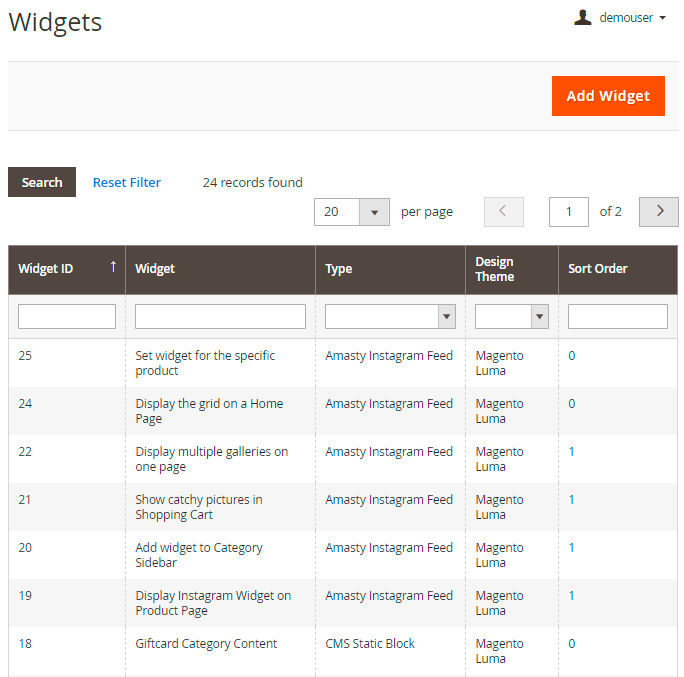Click the Reset Filter link
This screenshot has height=677, width=684.
(x=127, y=182)
